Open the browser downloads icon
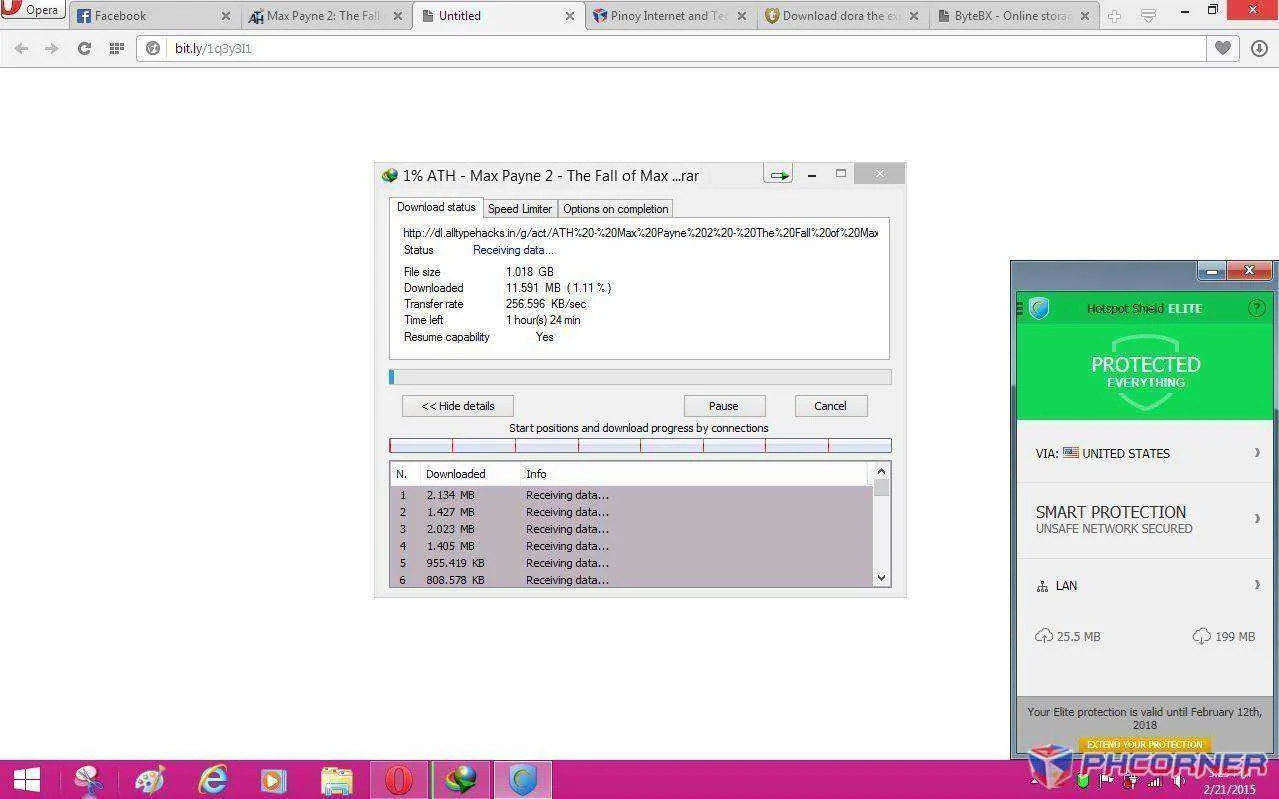 tap(1259, 48)
